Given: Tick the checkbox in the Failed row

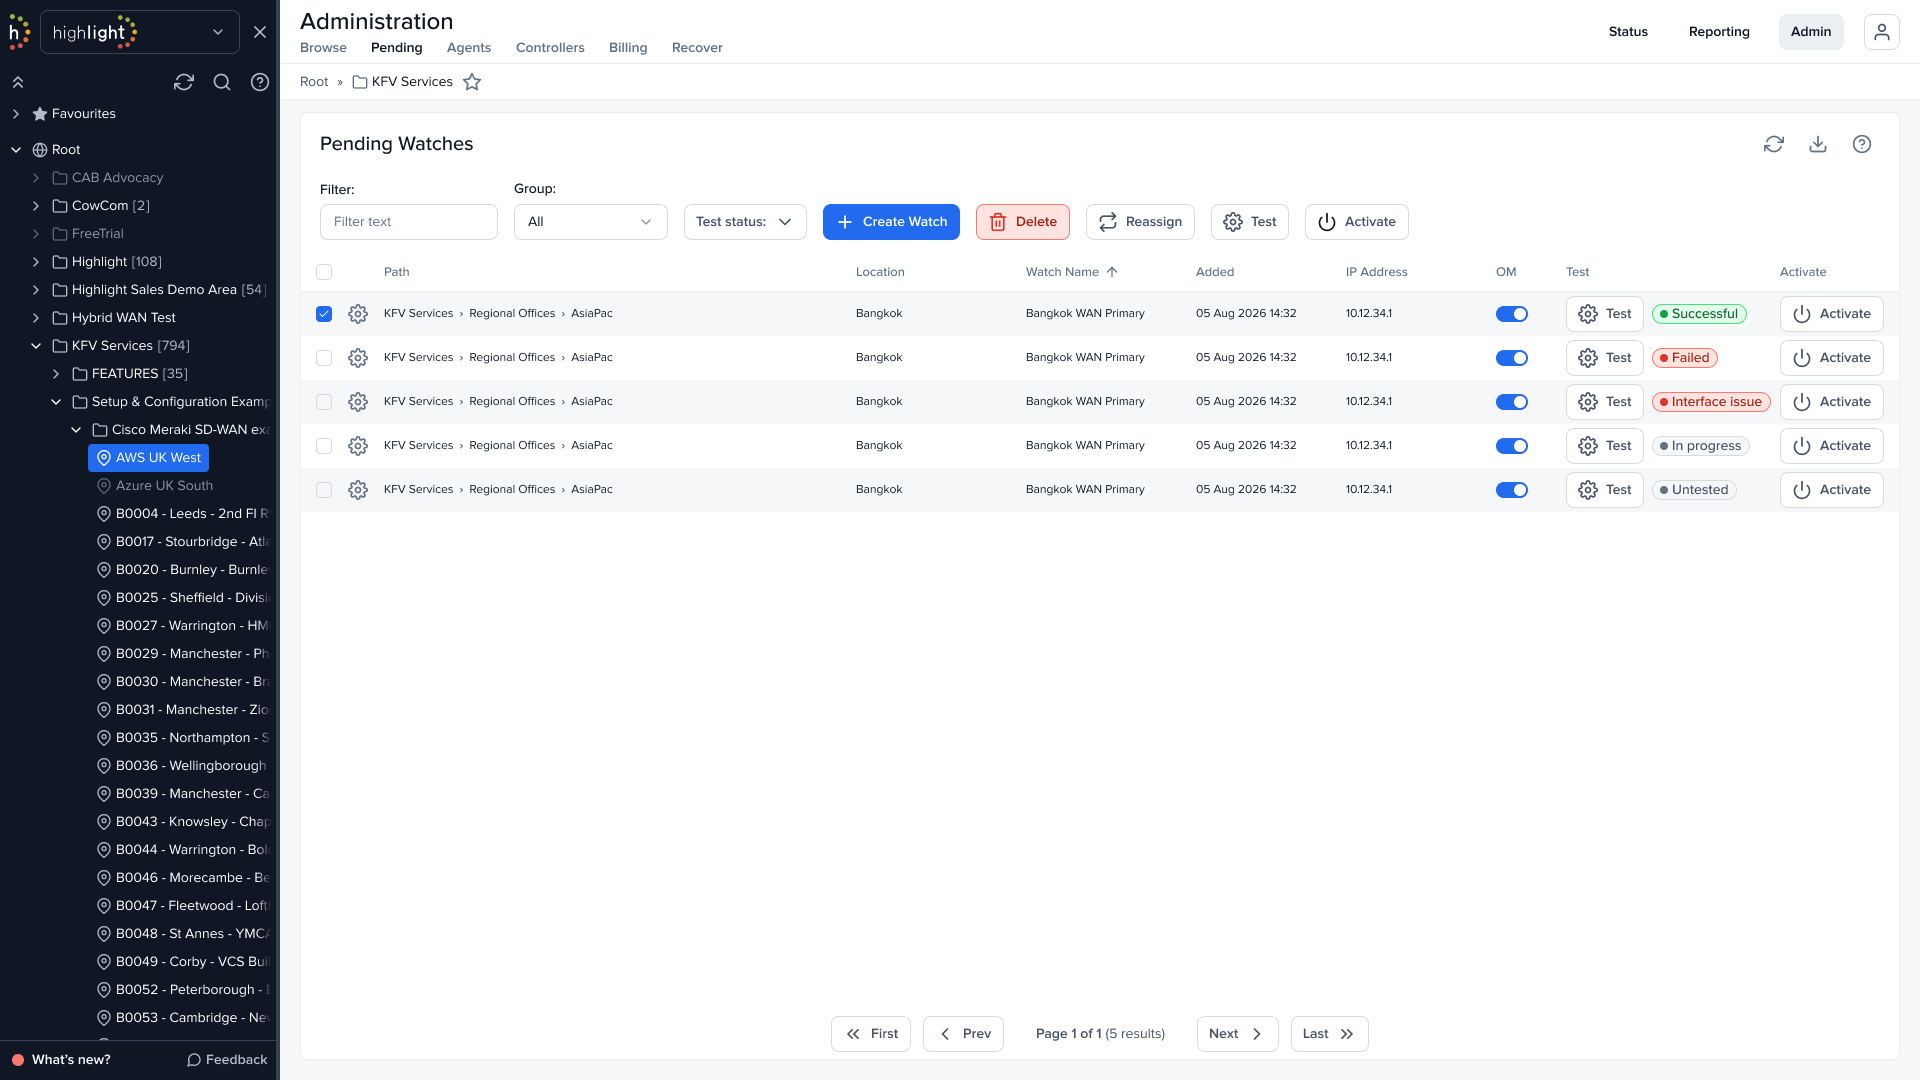Looking at the screenshot, I should point(324,358).
